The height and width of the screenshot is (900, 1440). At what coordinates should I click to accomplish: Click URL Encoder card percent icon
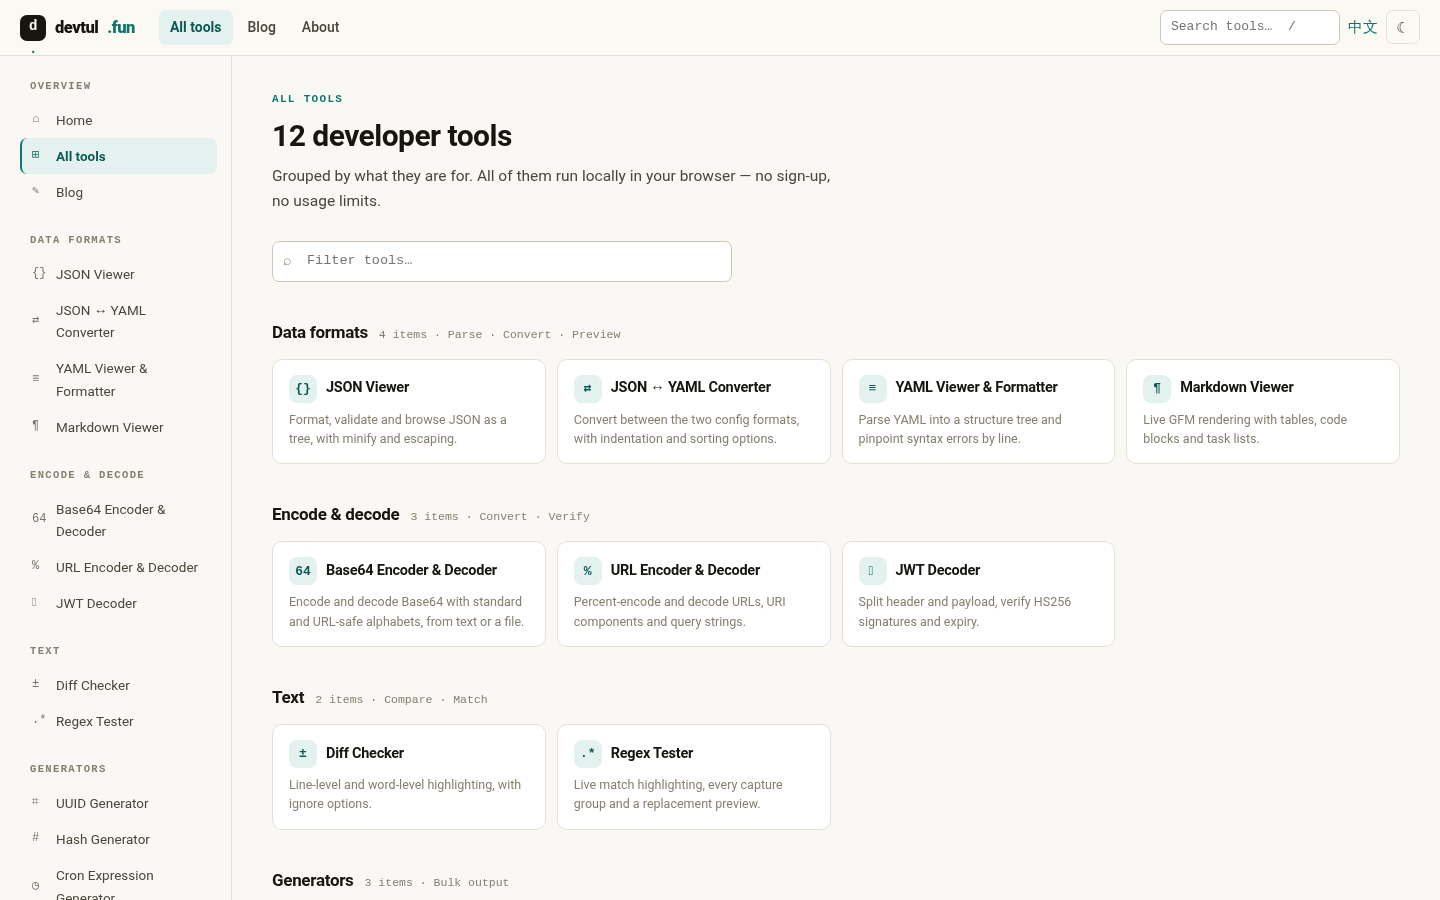click(x=587, y=571)
